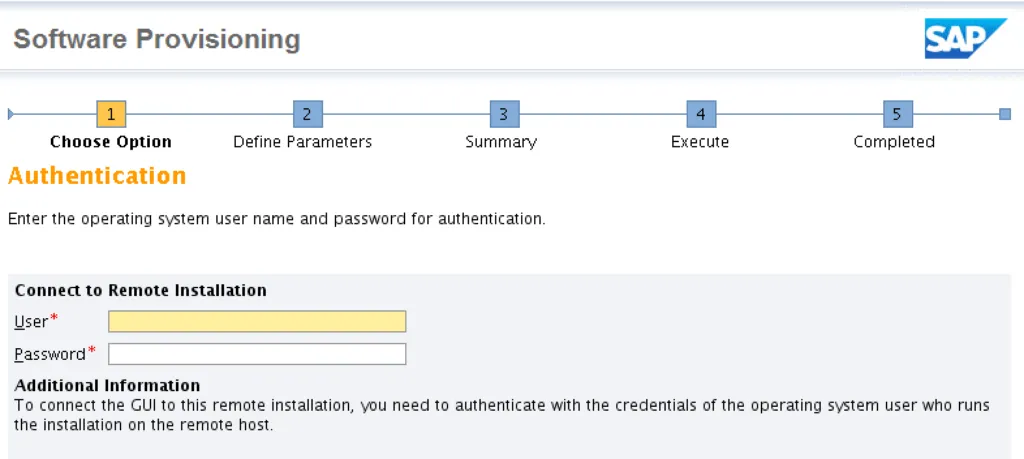
Task: Go to the Define Parameters step label
Action: click(x=303, y=142)
